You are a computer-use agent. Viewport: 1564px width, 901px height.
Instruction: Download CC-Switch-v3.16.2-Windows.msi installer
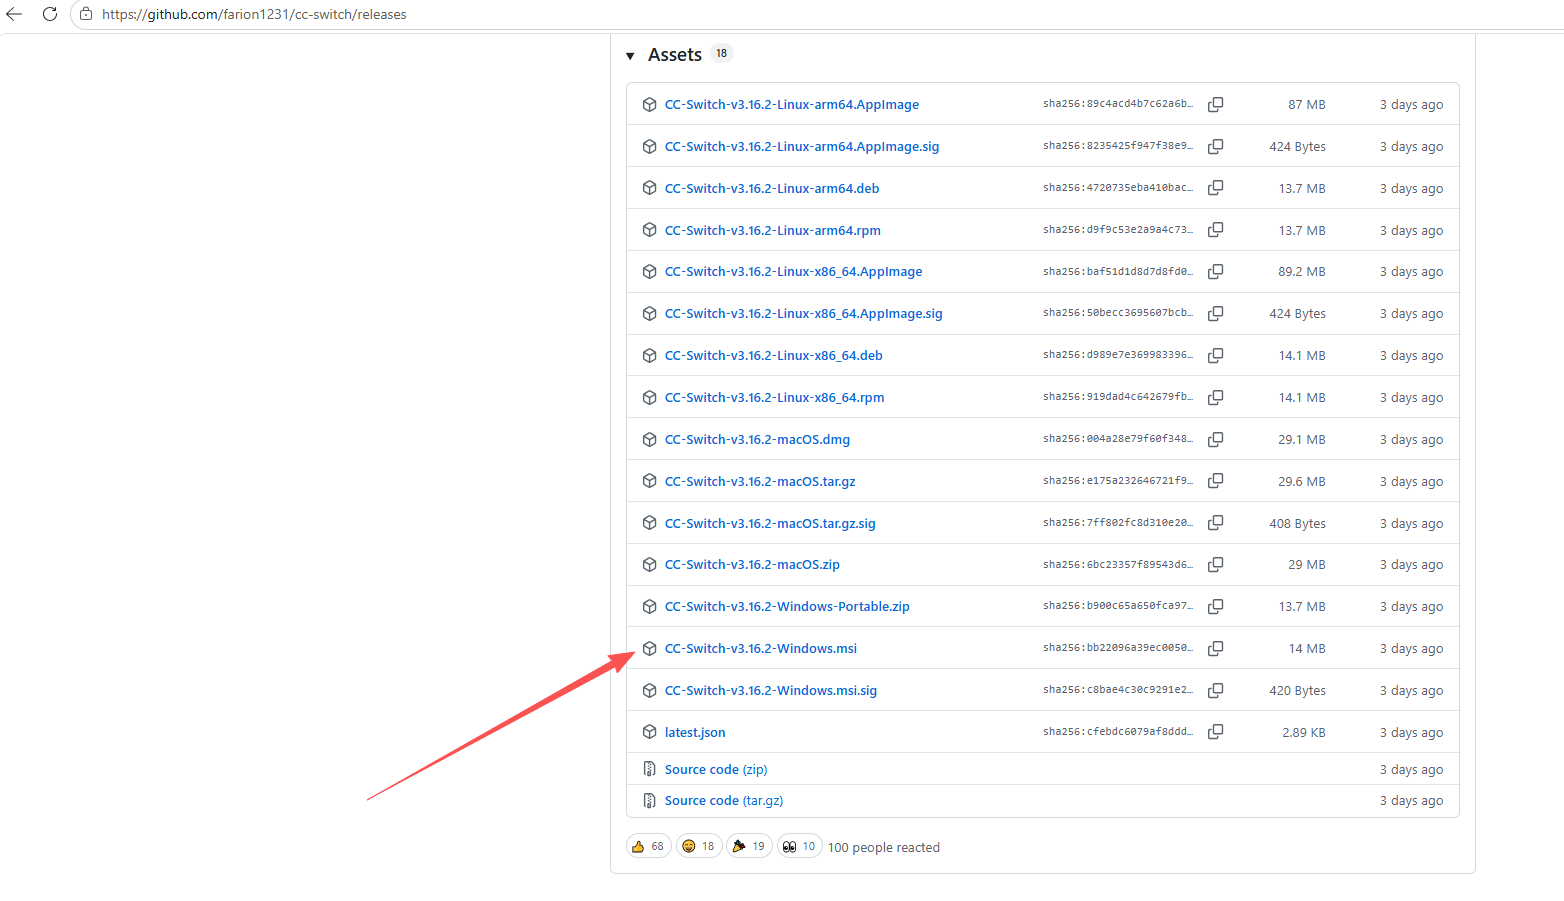[x=761, y=649]
